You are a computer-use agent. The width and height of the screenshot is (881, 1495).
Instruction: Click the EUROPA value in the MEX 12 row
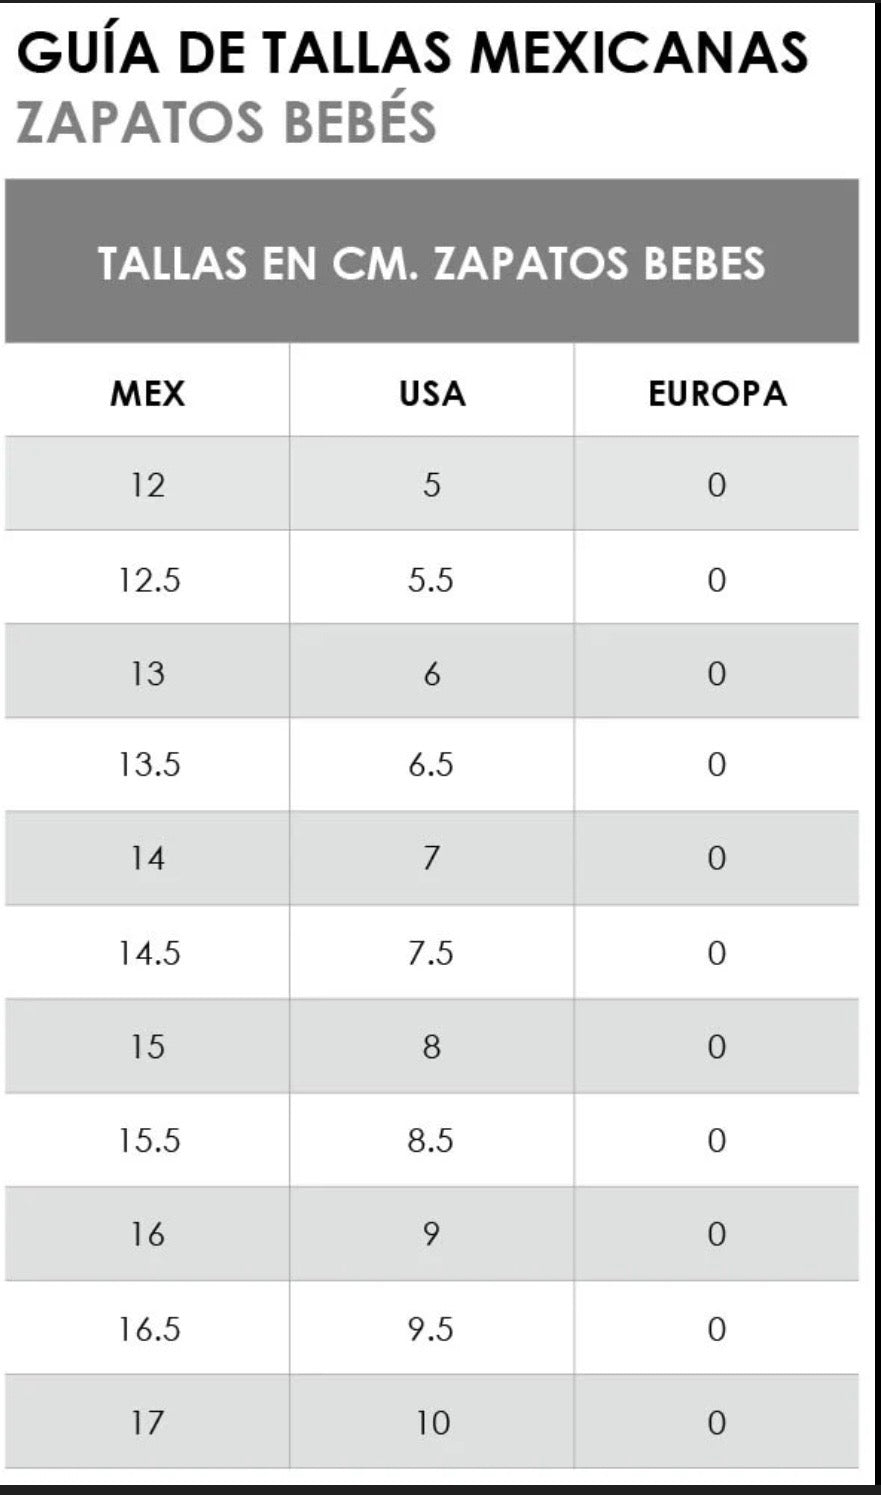click(716, 485)
